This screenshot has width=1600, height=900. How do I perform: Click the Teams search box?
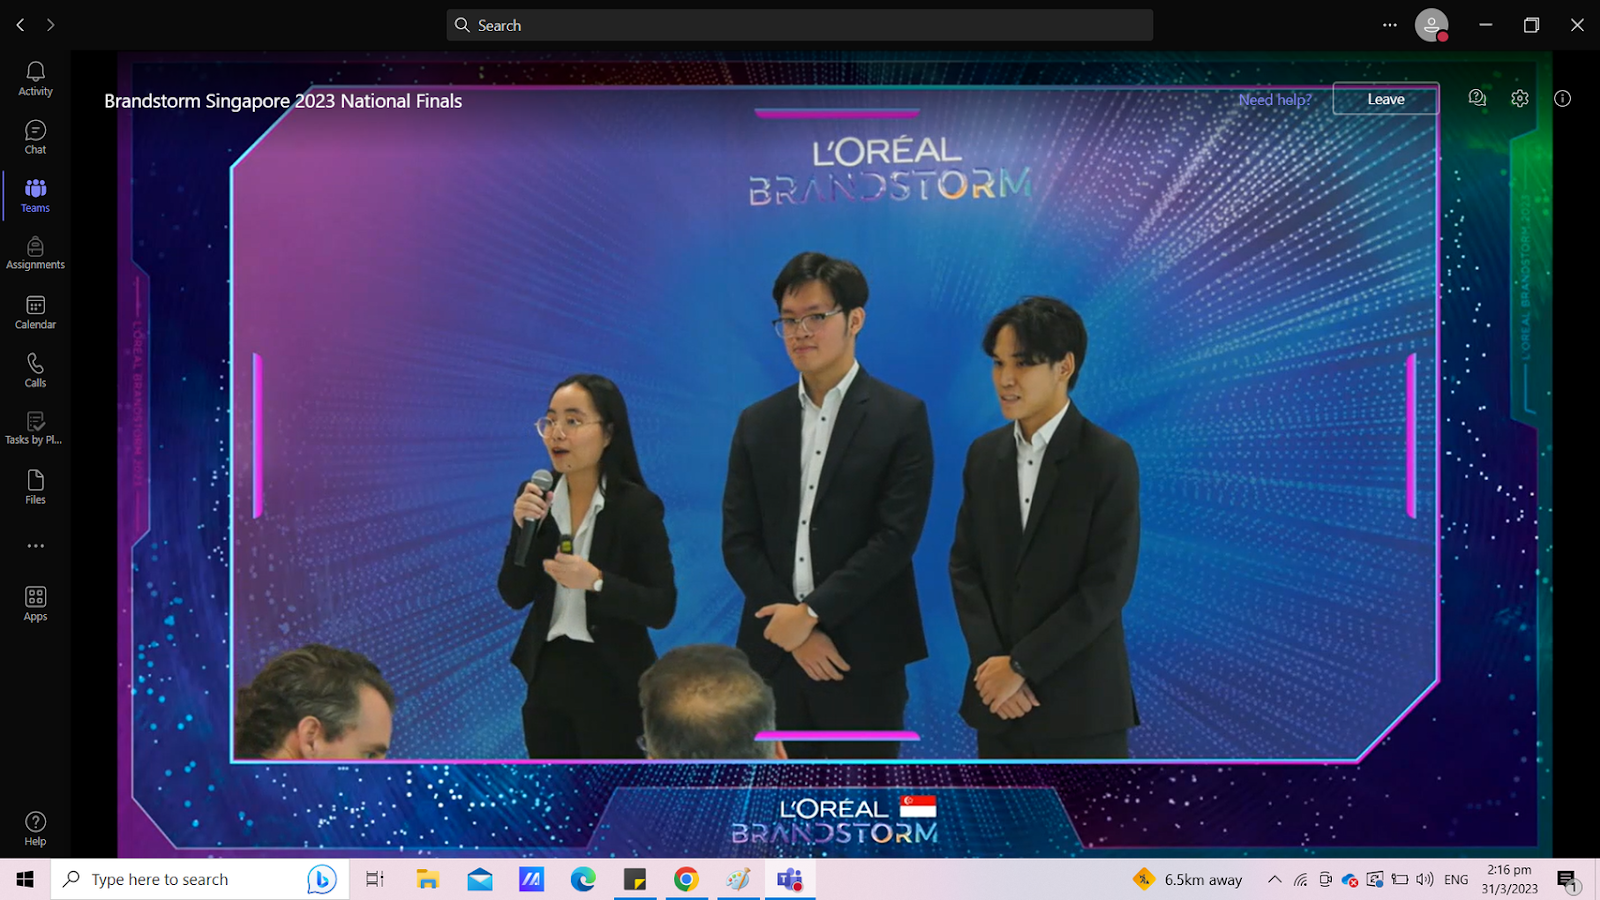(x=800, y=25)
